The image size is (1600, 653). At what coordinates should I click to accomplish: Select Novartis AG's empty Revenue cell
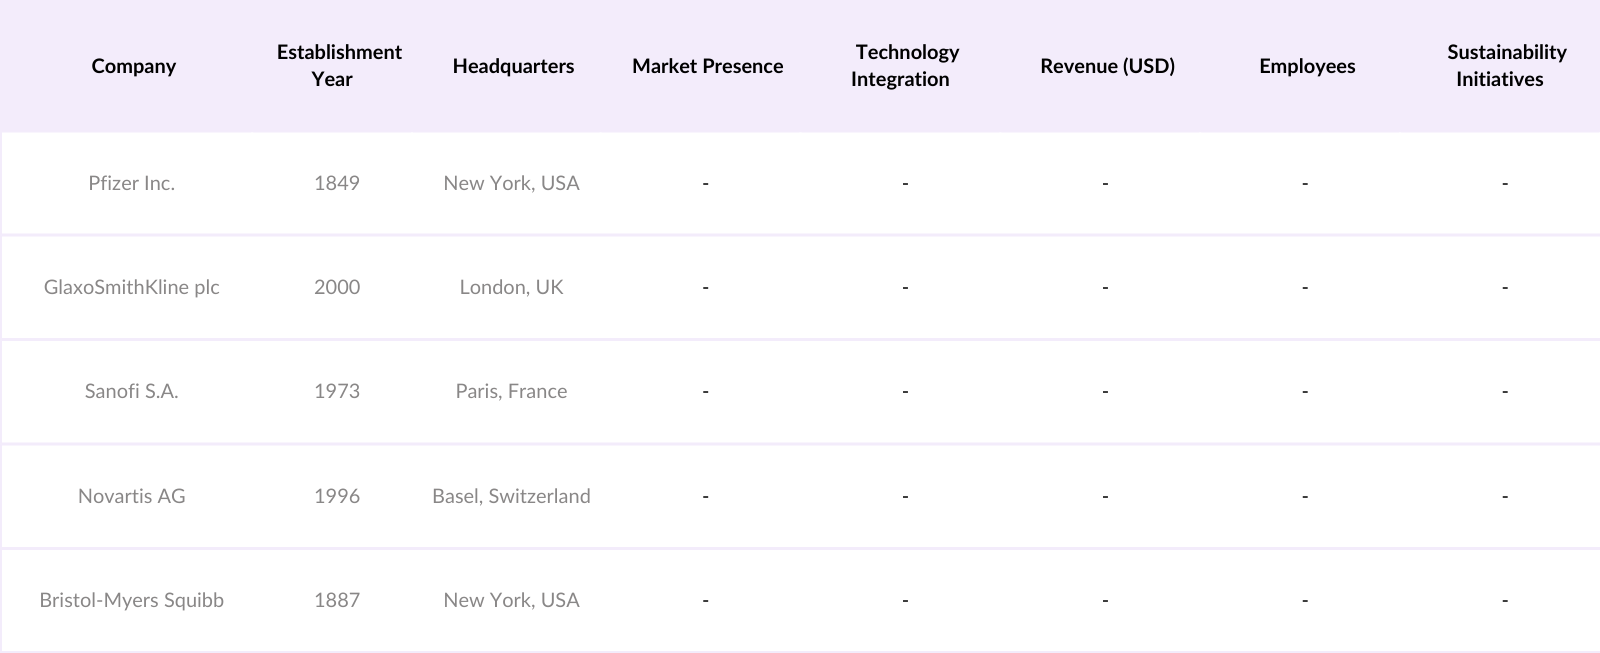pos(1105,496)
